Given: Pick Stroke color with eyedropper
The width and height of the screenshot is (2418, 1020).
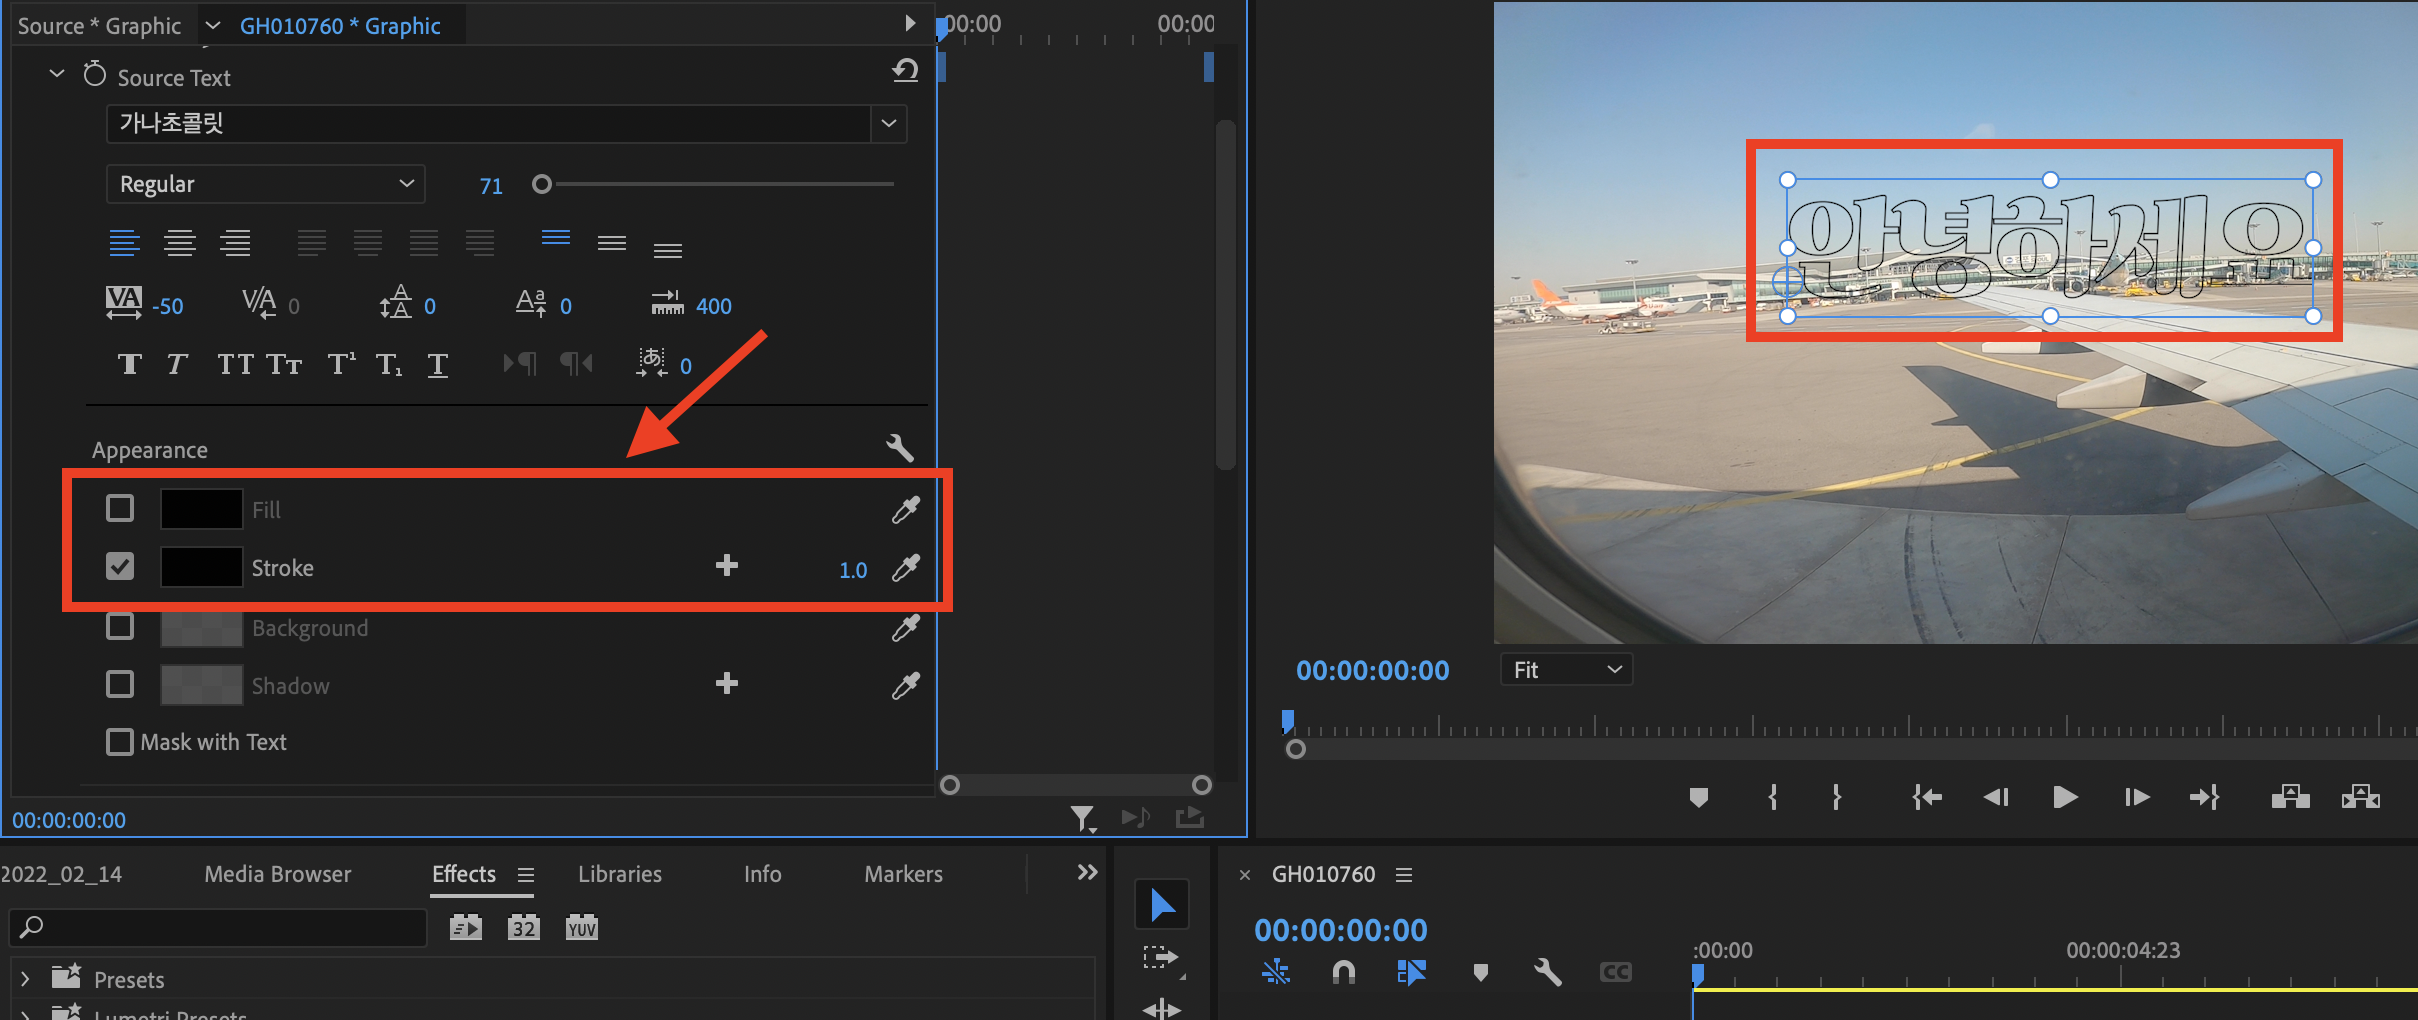Looking at the screenshot, I should point(905,568).
